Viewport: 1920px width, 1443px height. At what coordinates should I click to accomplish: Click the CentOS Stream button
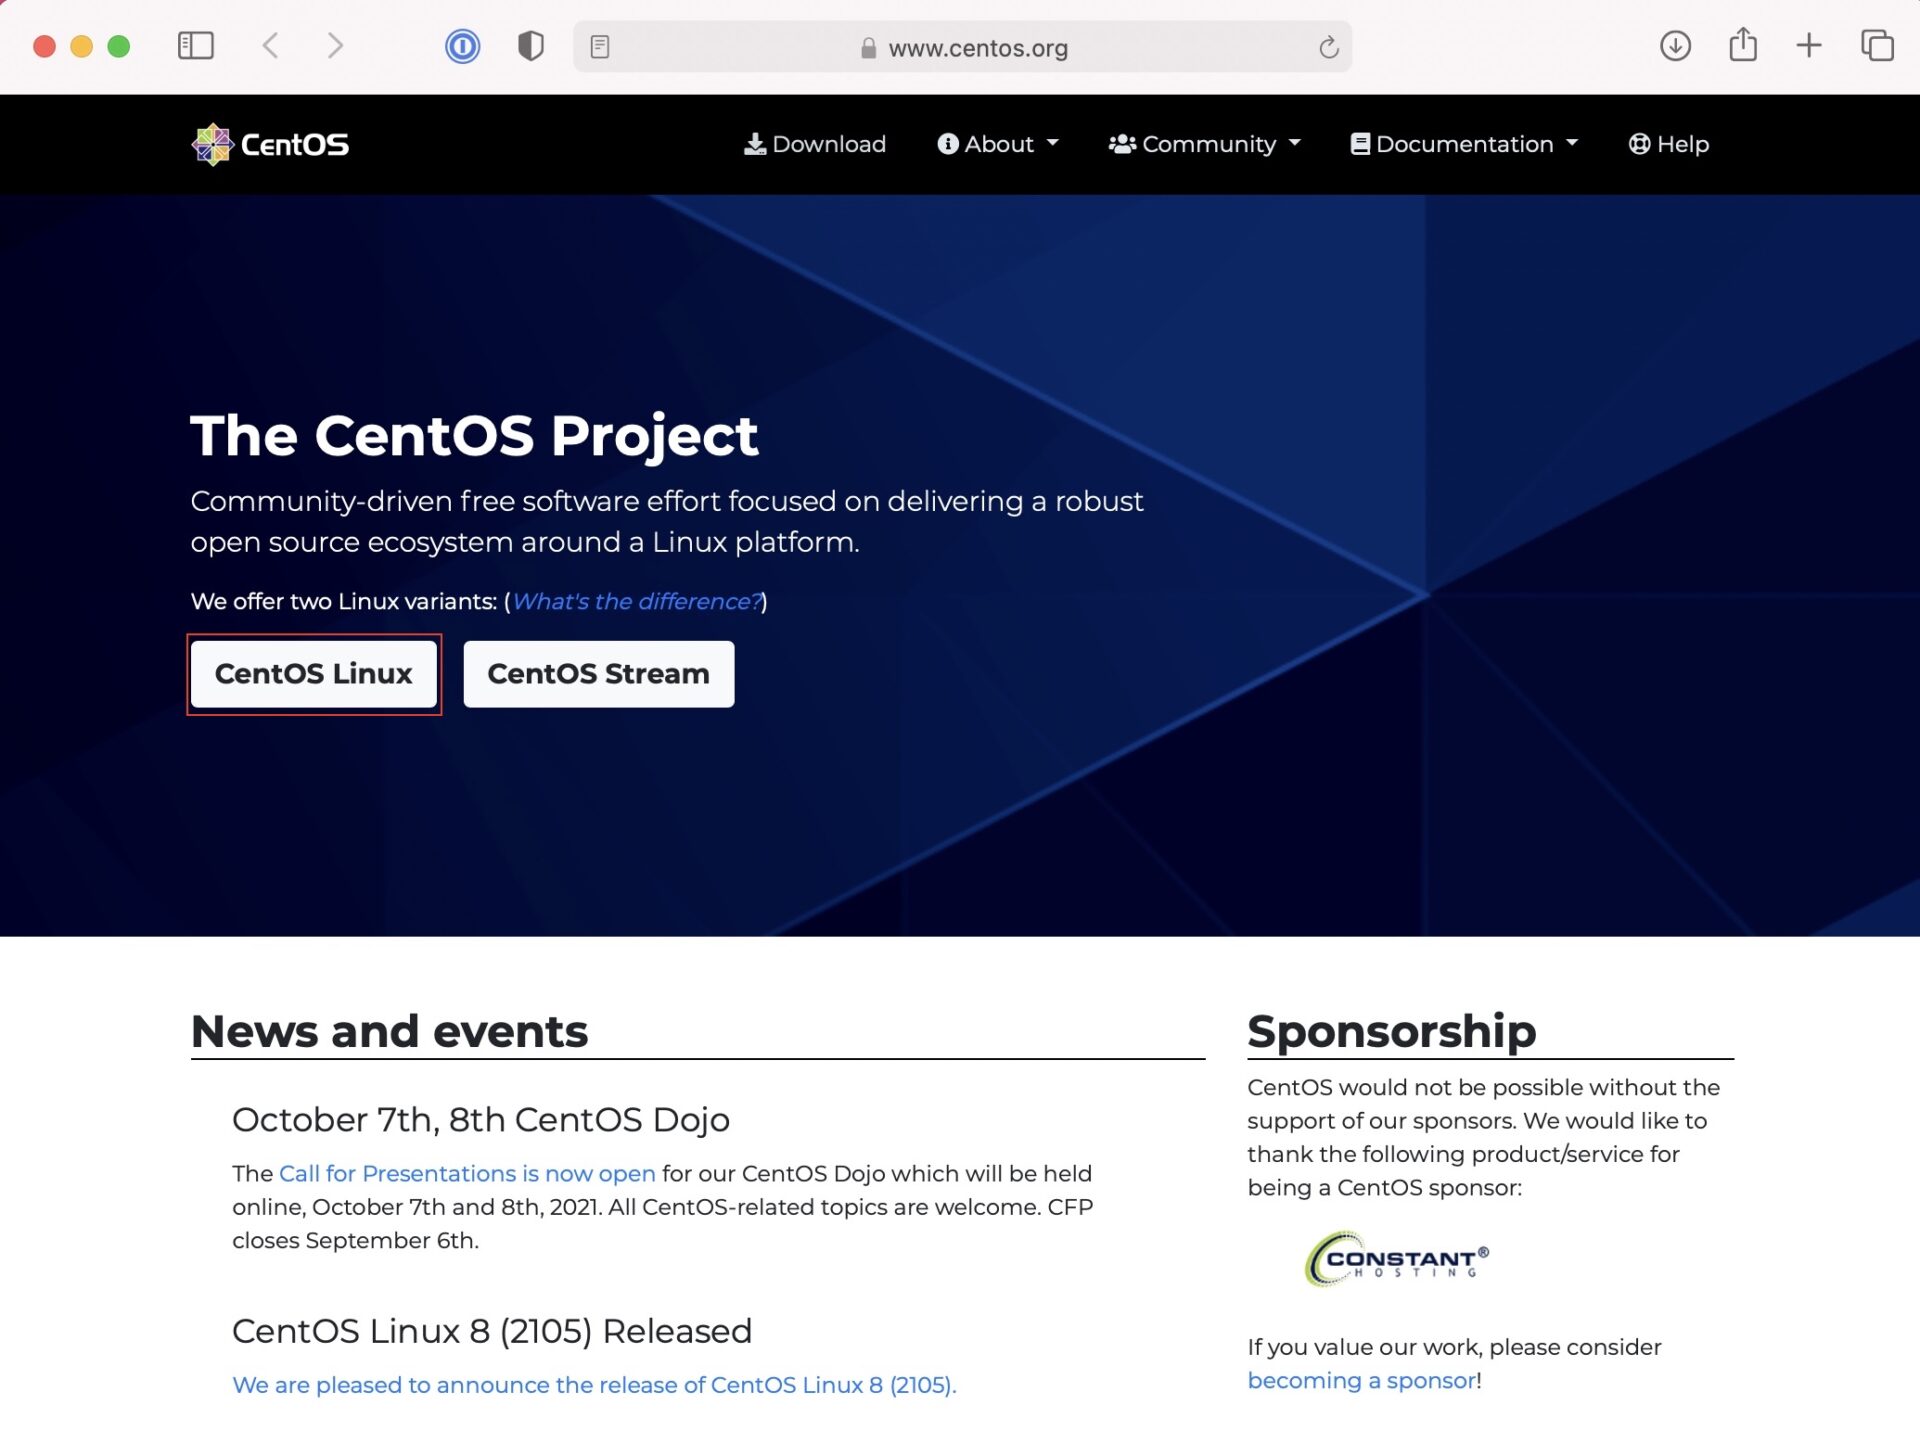[598, 674]
